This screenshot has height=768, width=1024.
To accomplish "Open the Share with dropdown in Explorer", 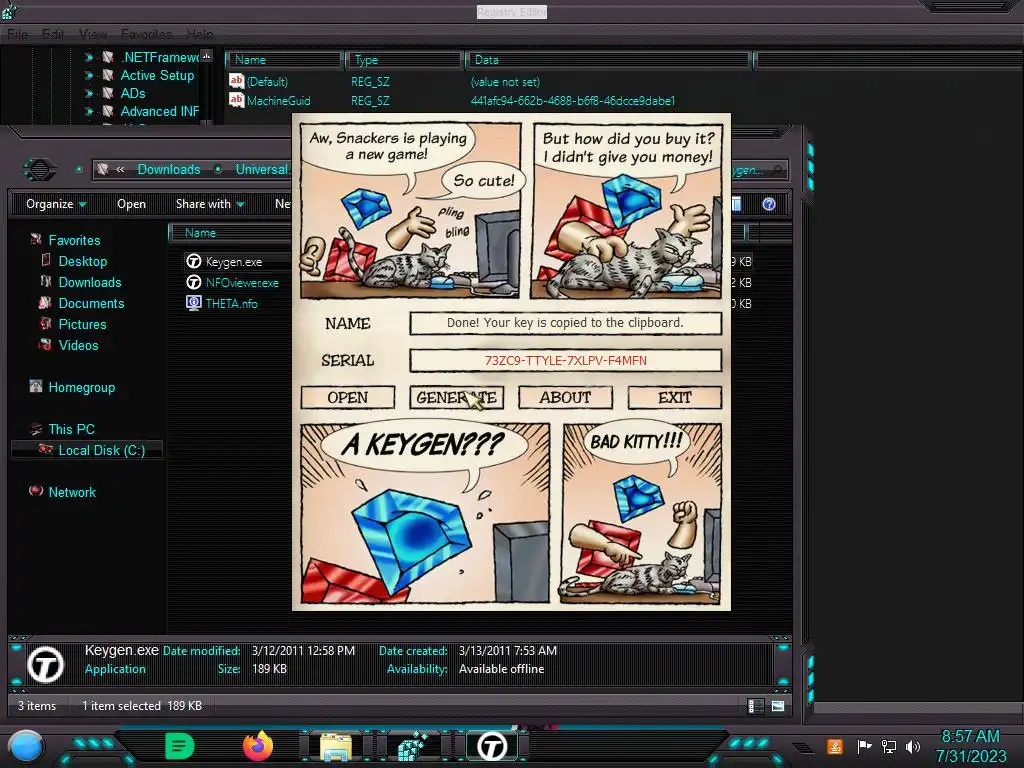I will pos(210,204).
